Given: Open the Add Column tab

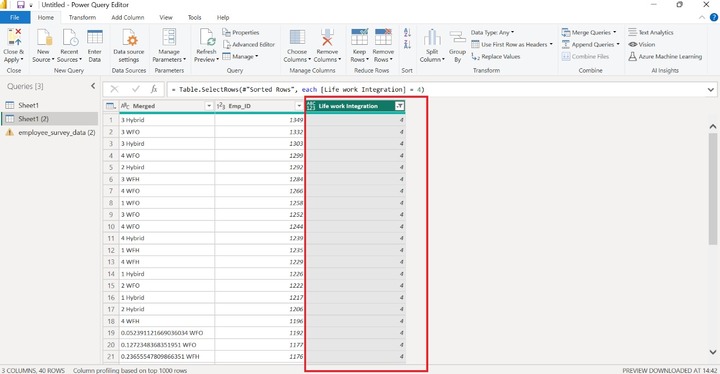Looking at the screenshot, I should pos(128,17).
